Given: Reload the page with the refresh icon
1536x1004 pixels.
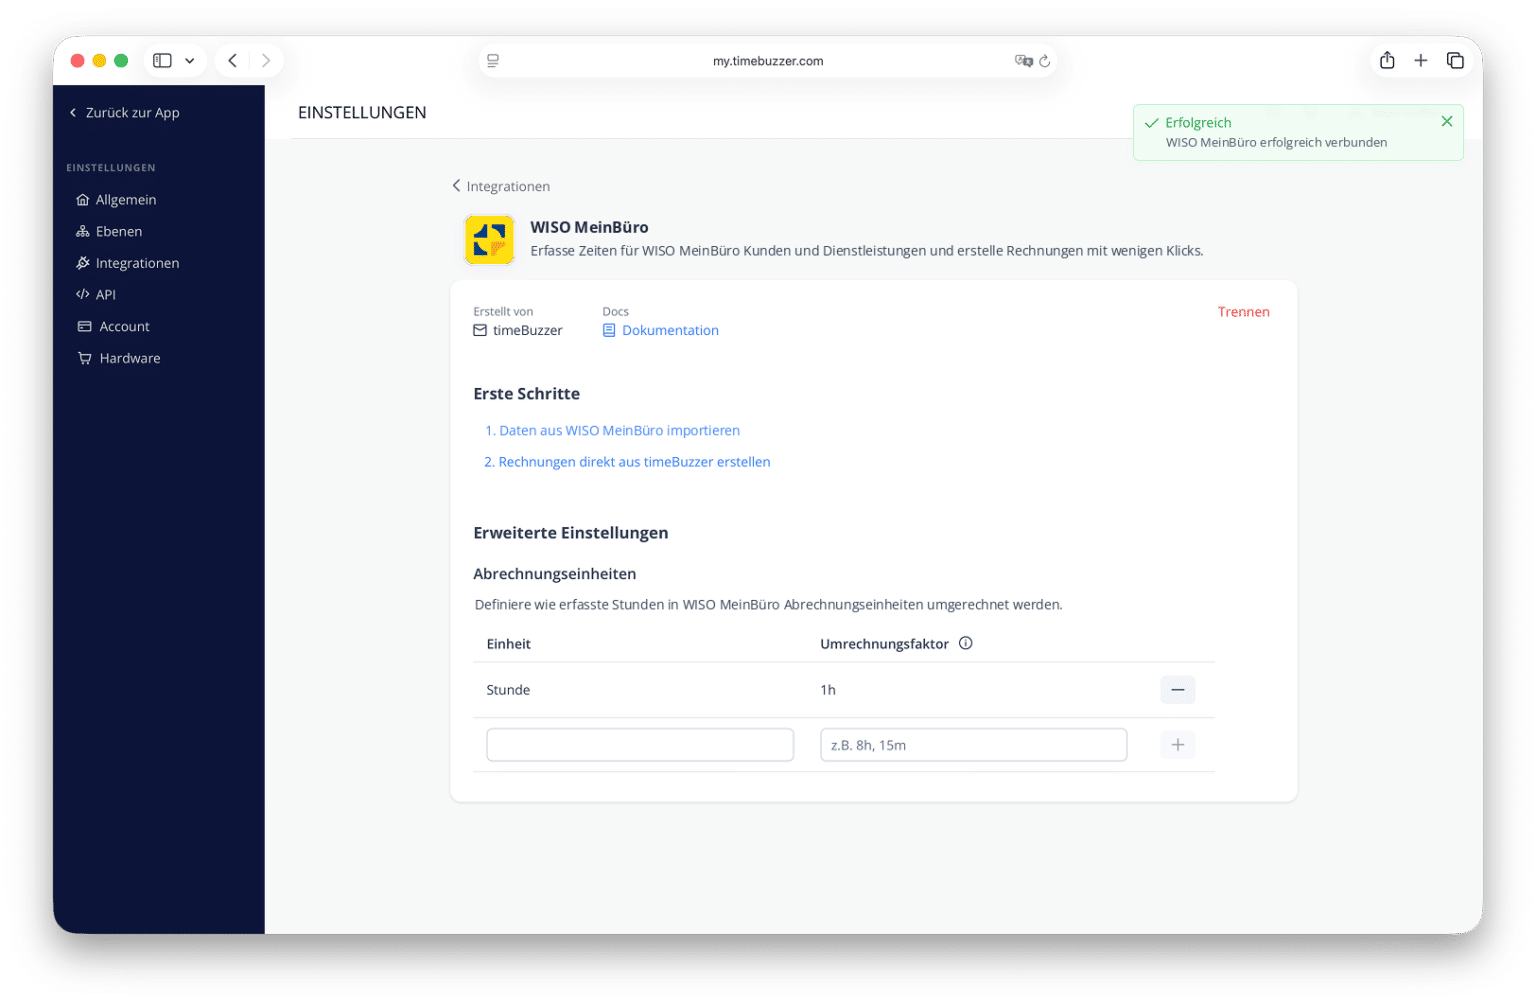Looking at the screenshot, I should tap(1045, 61).
